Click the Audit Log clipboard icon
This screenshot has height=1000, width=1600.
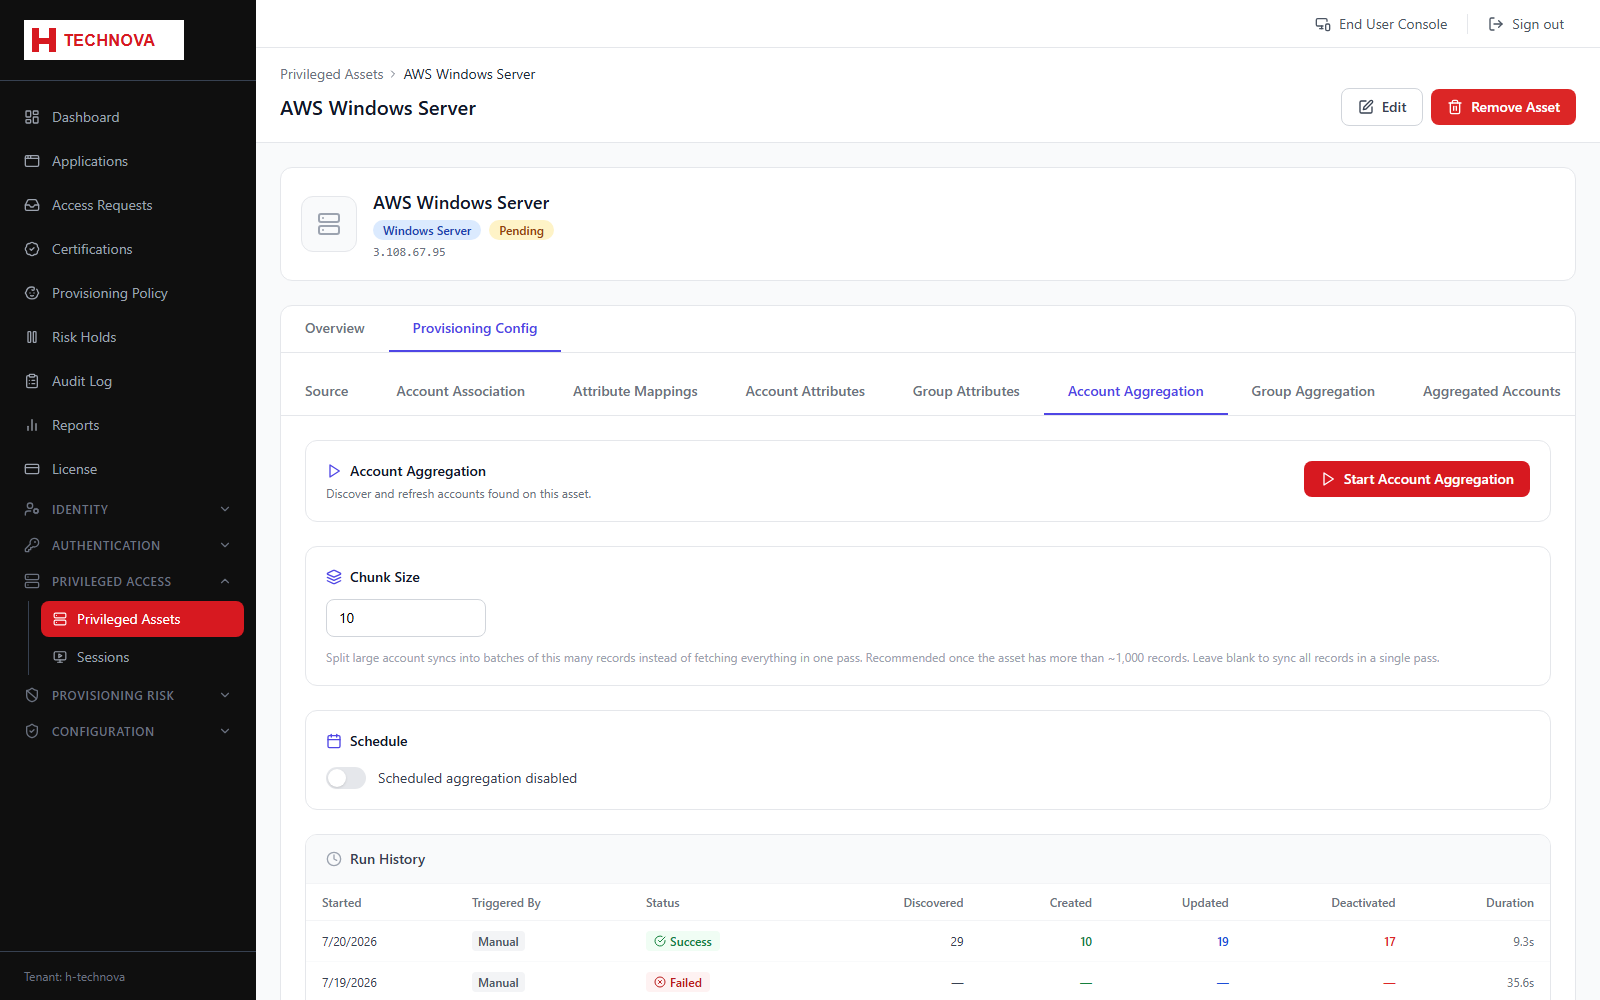pyautogui.click(x=32, y=381)
